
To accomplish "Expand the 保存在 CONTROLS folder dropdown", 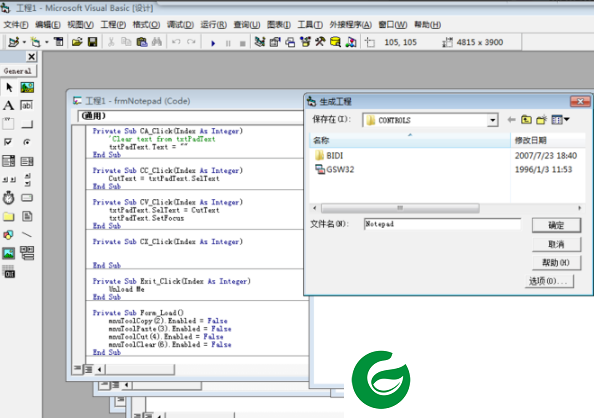I will [x=492, y=120].
